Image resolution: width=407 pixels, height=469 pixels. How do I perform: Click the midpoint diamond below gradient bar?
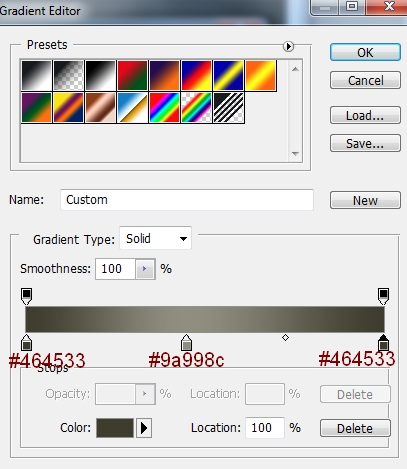[285, 338]
